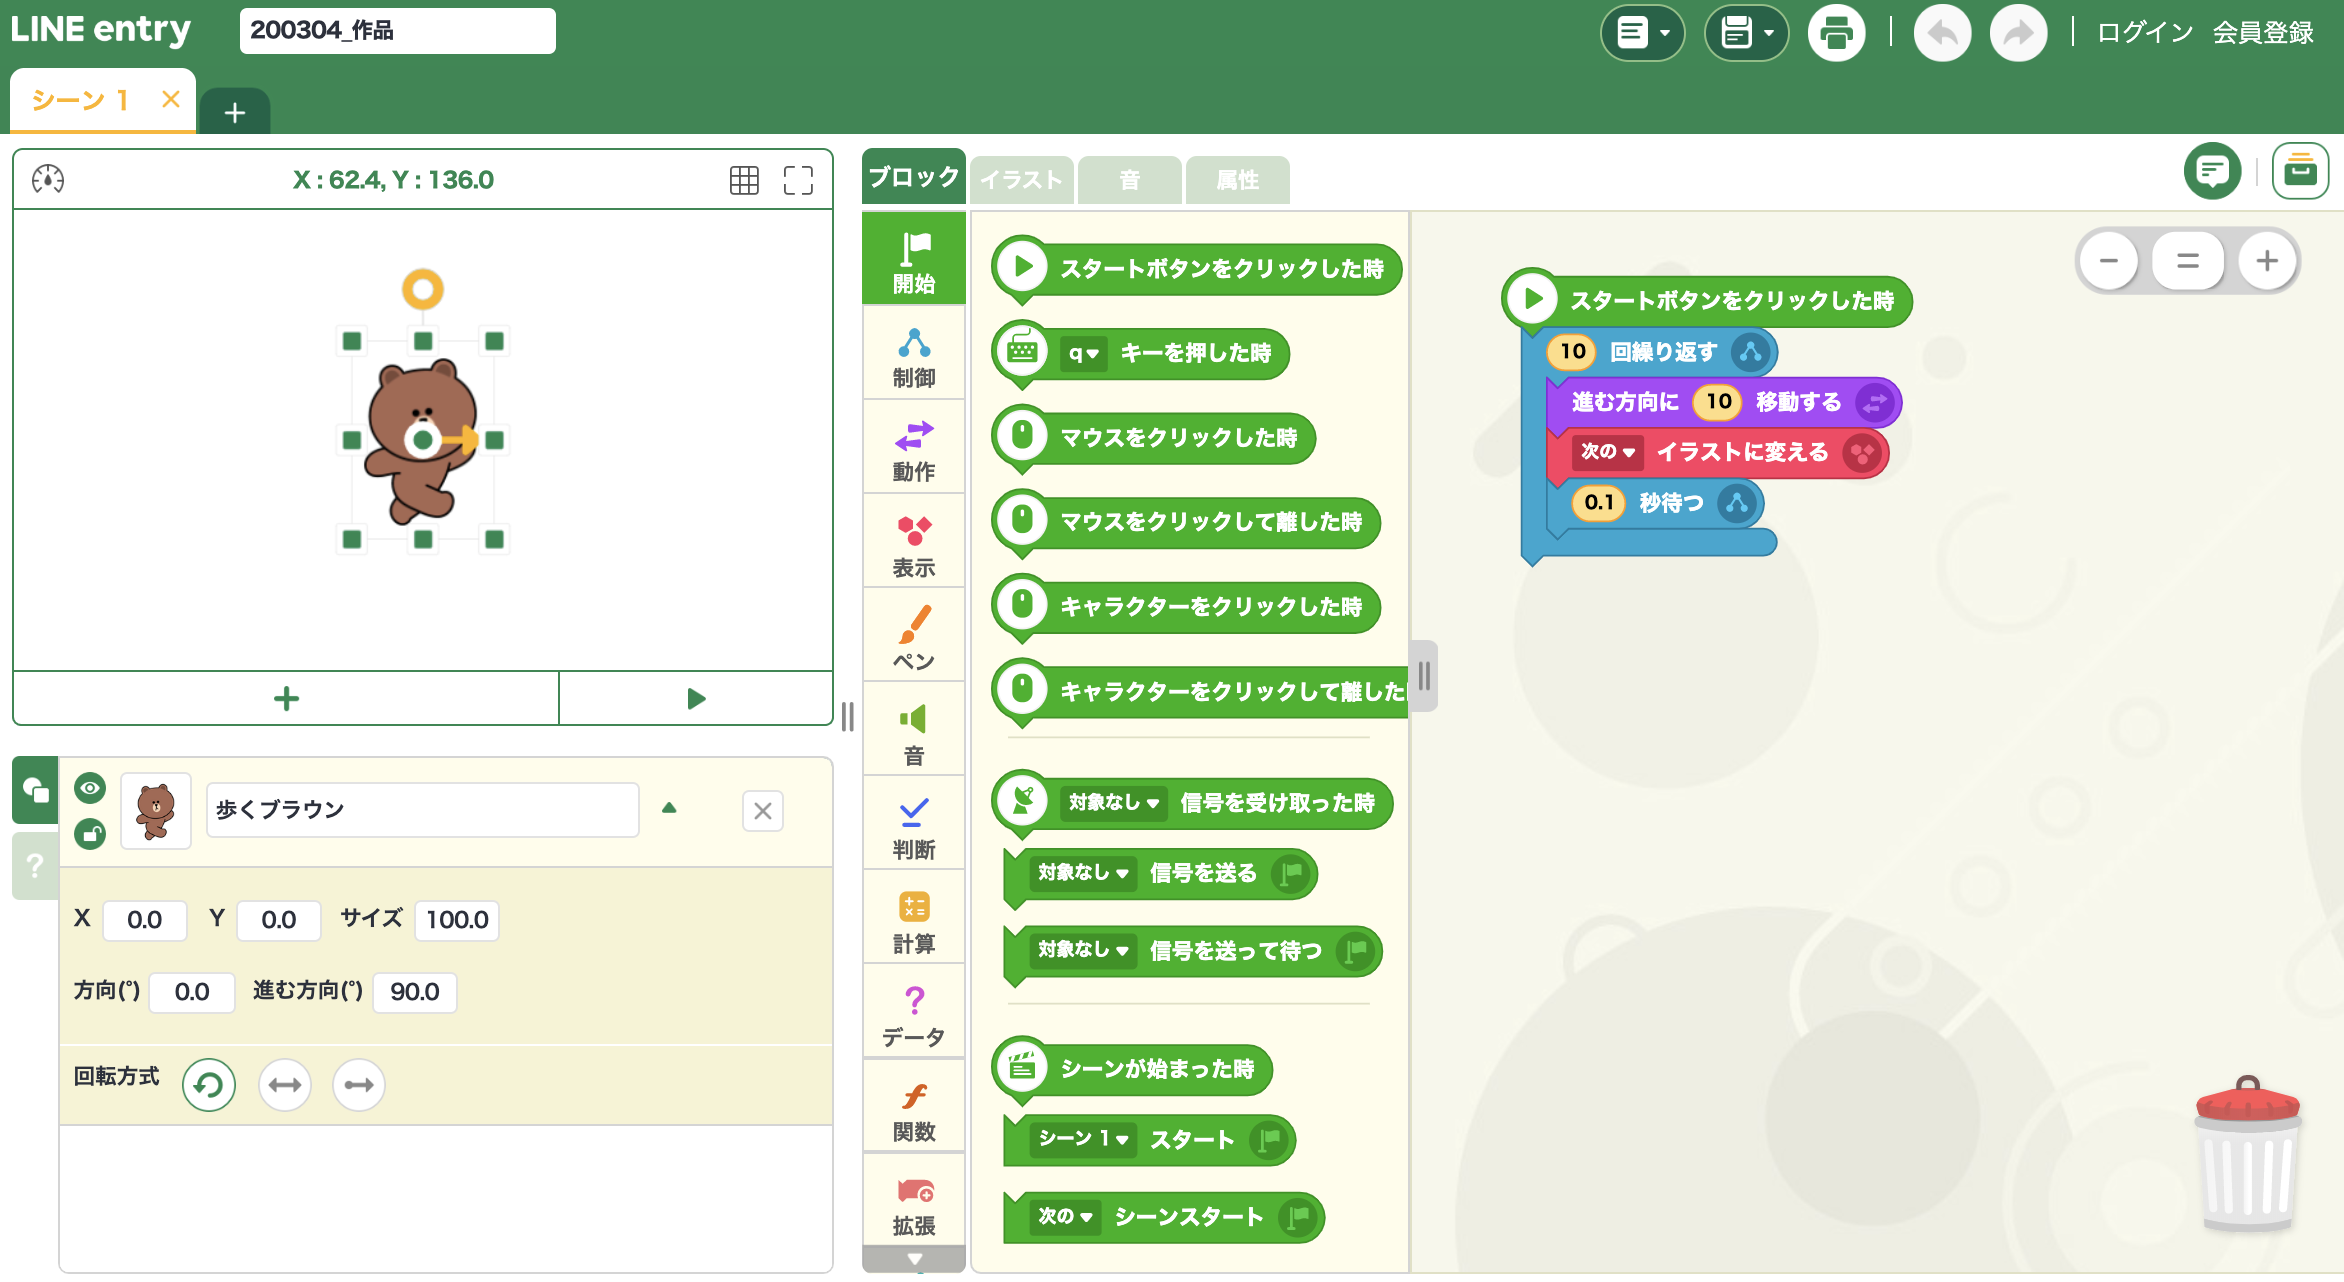Open 対象なし dropdown on 信号を送って待つ block
The width and height of the screenshot is (2344, 1282).
tap(1083, 950)
